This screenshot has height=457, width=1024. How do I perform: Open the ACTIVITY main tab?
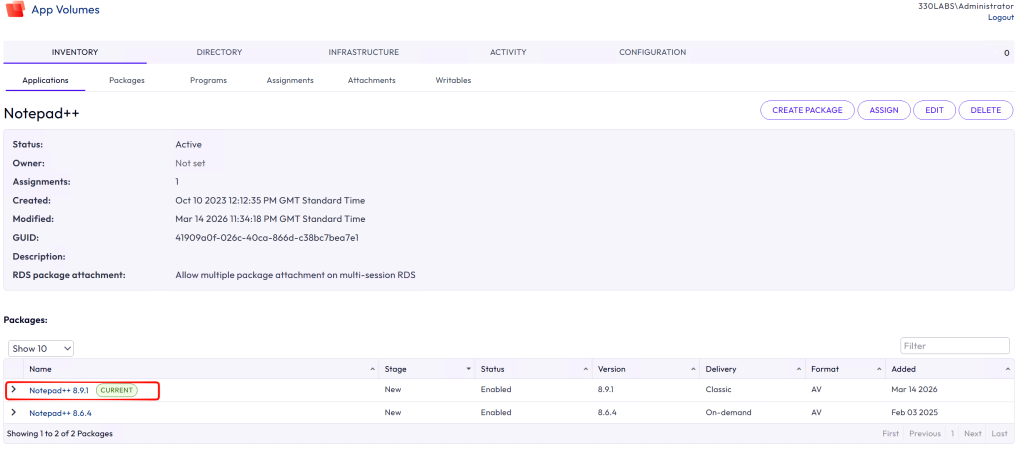click(508, 52)
